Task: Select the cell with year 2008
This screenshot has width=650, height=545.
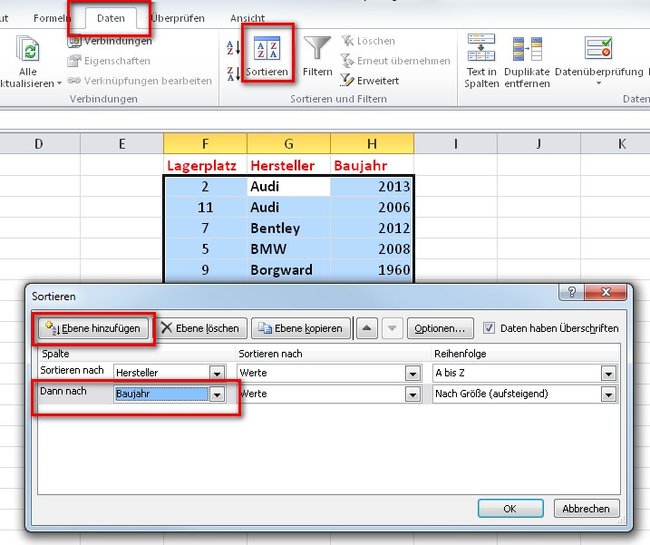Action: tap(372, 249)
